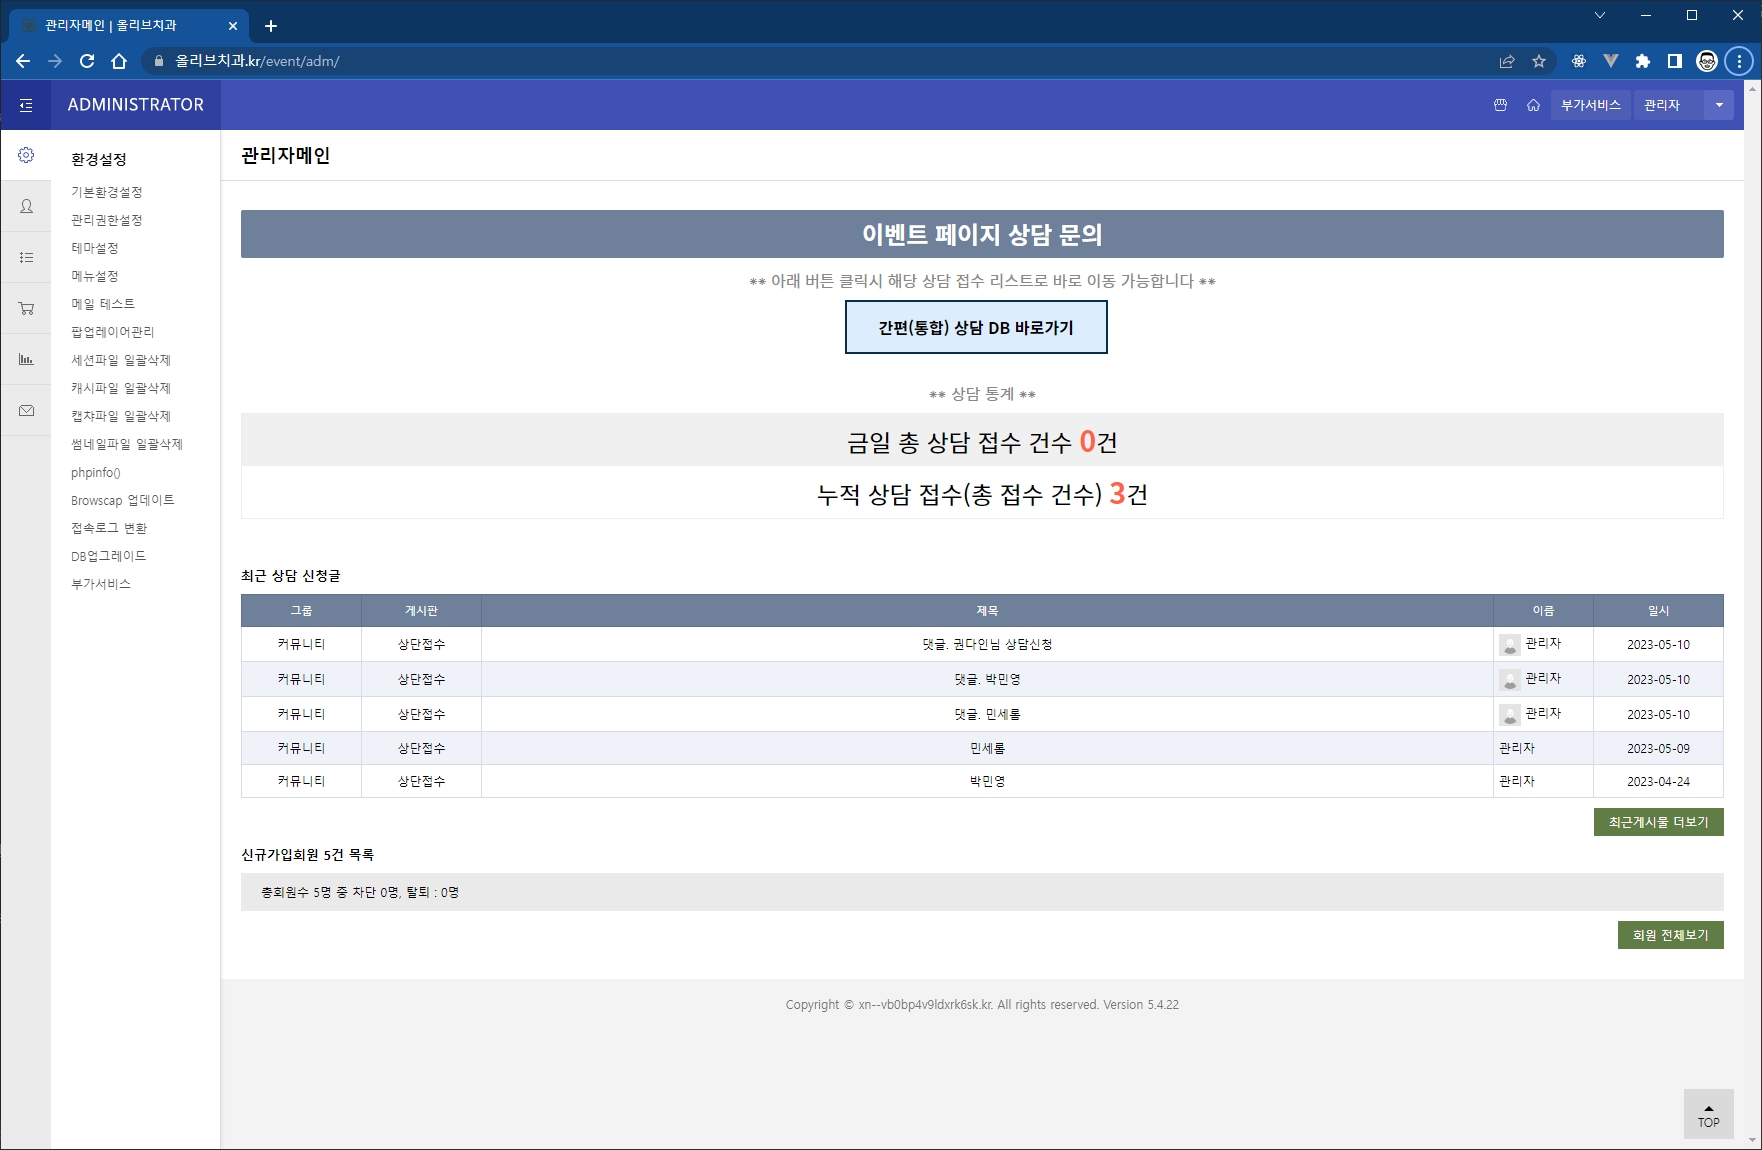The width and height of the screenshot is (1762, 1150).
Task: Bookmark this page with star icon
Action: [x=1539, y=61]
